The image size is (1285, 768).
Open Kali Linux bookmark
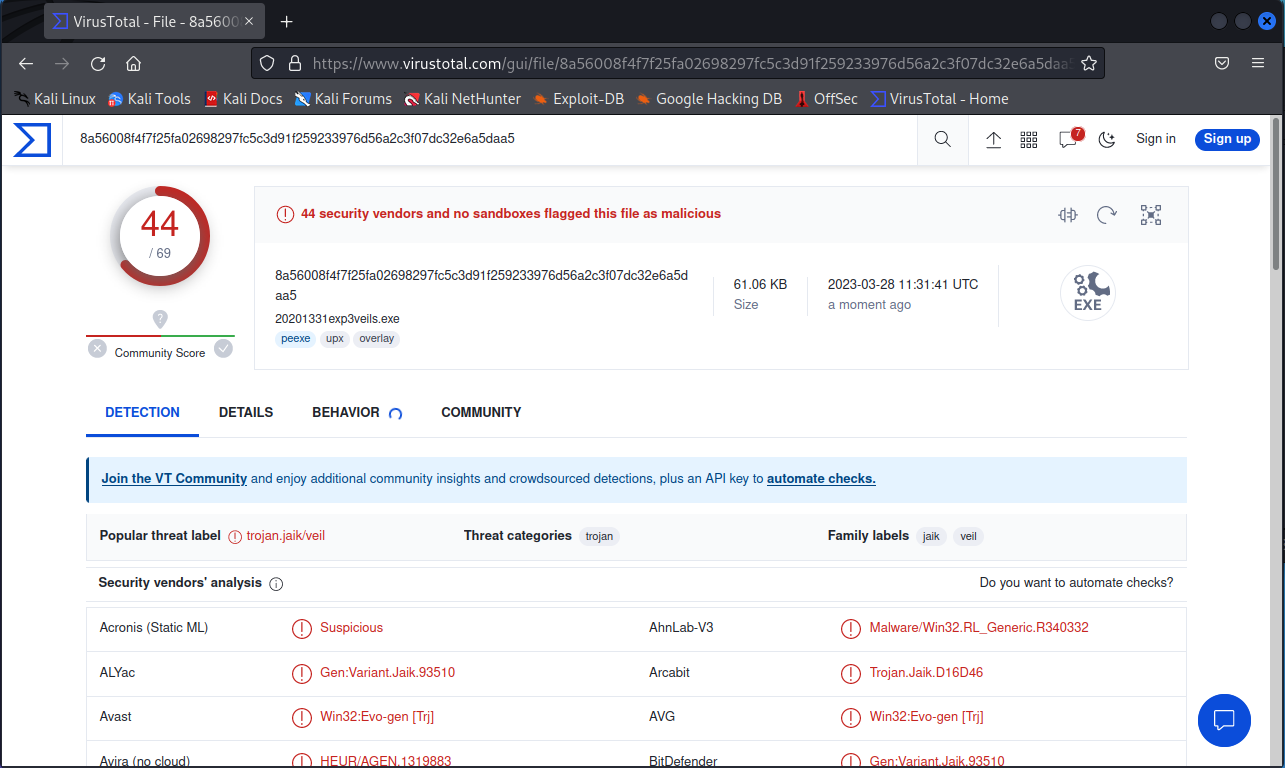point(55,99)
